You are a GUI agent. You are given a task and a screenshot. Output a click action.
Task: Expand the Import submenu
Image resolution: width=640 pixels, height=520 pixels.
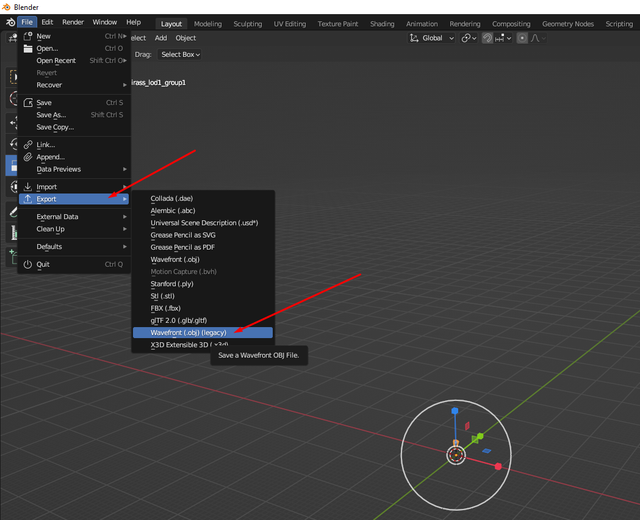point(74,187)
